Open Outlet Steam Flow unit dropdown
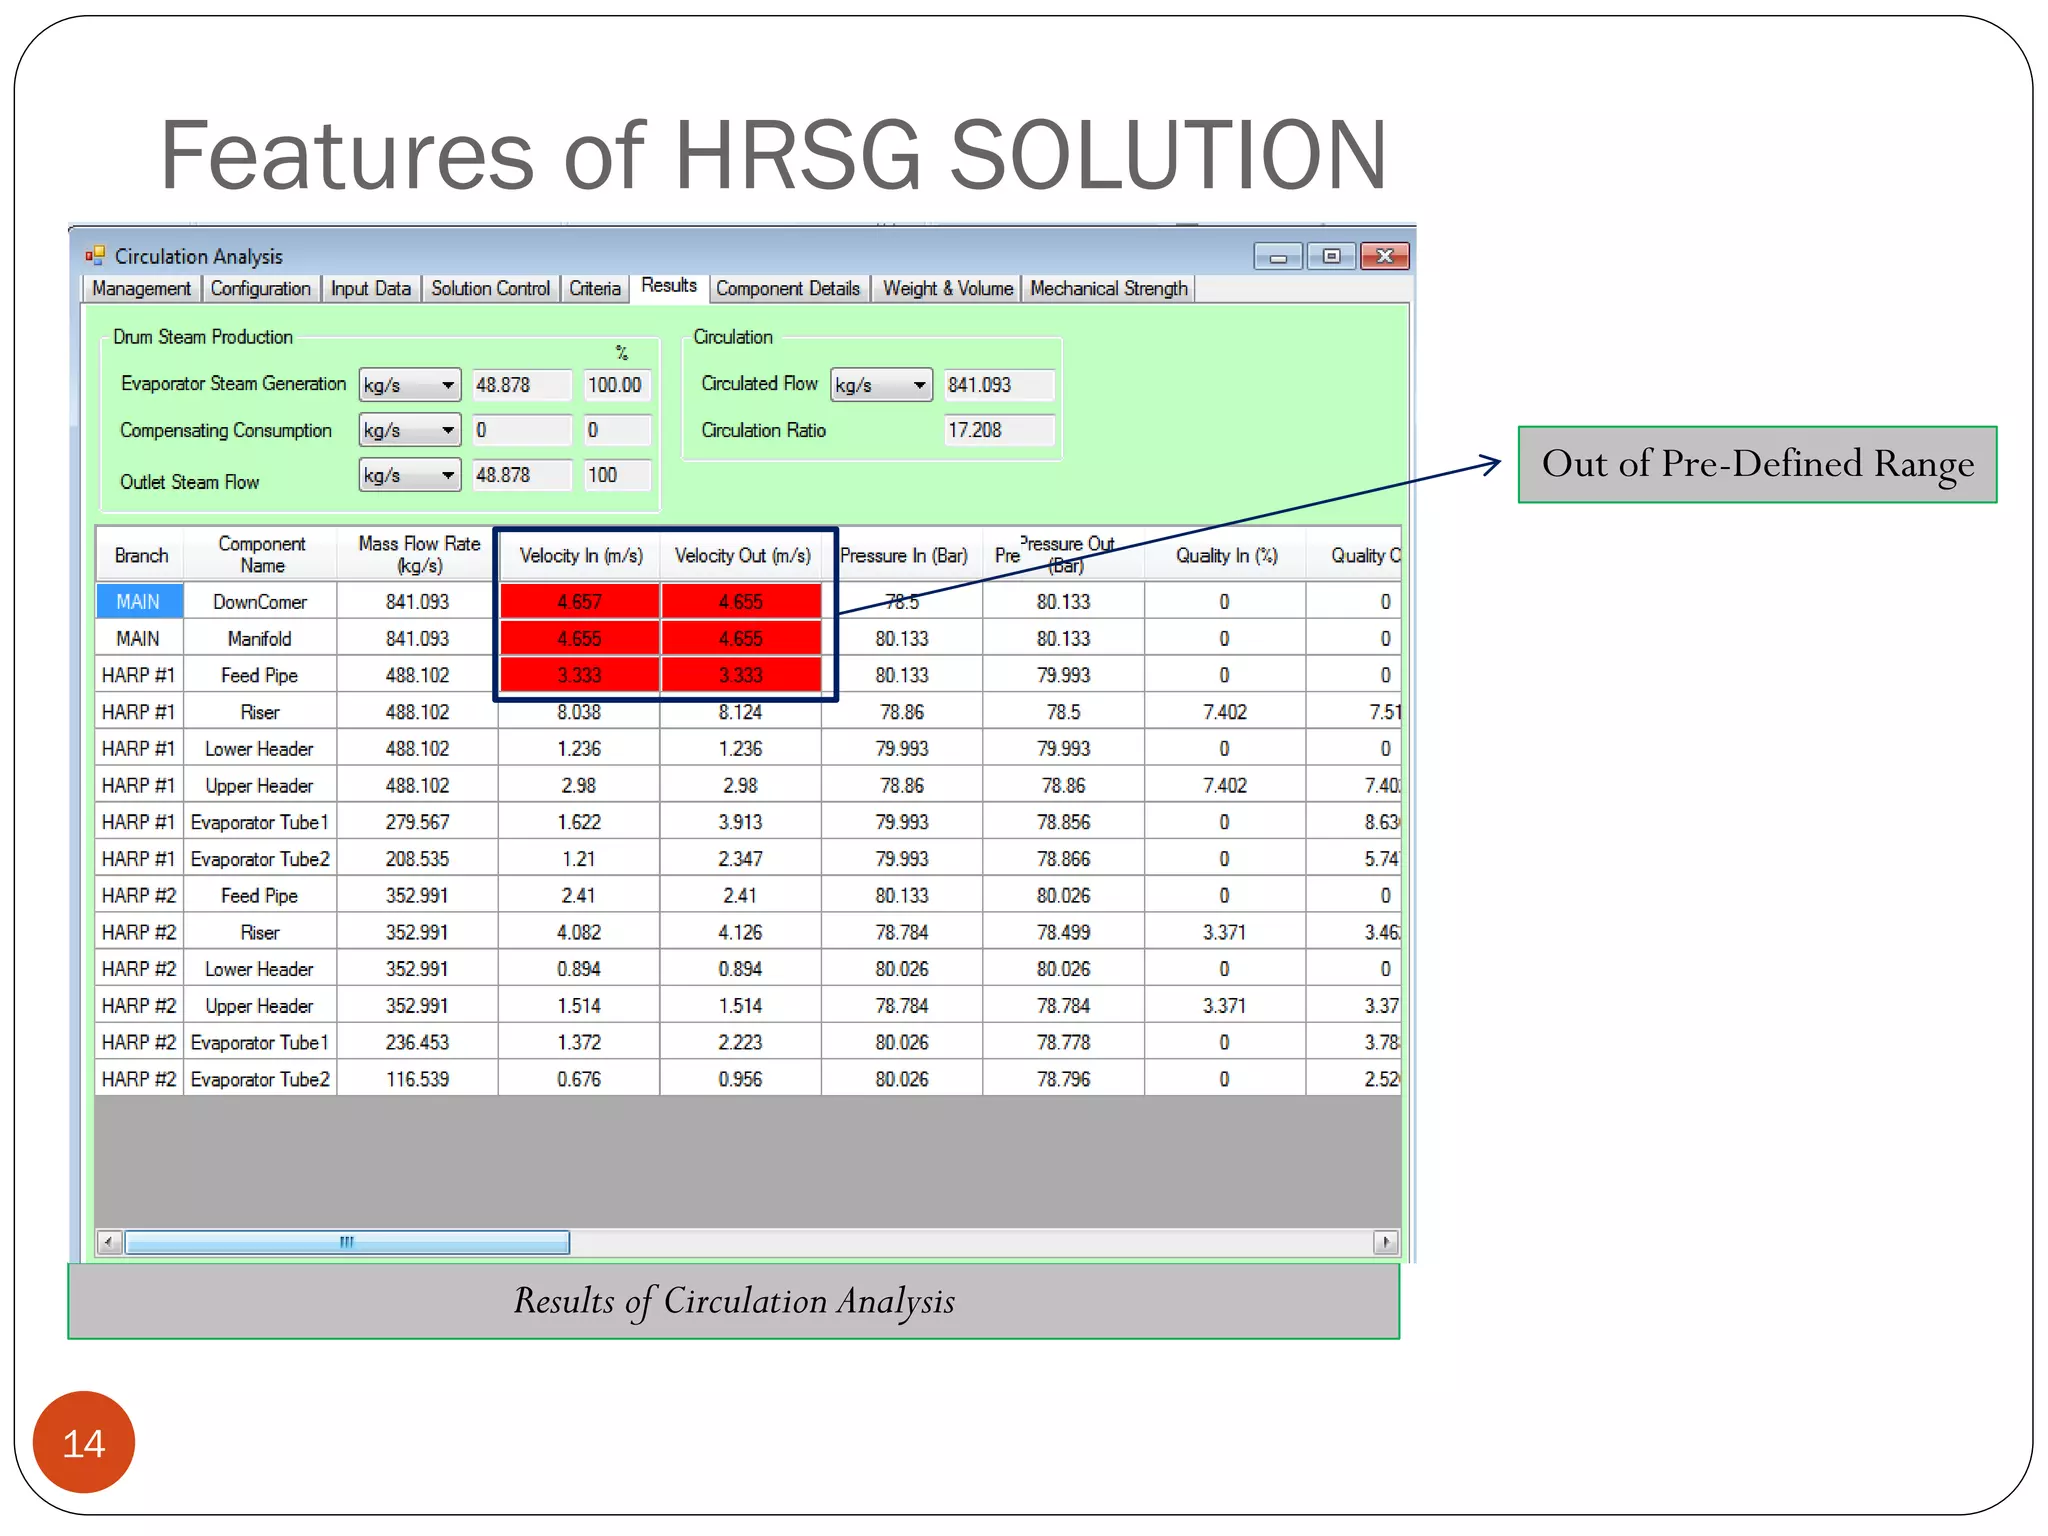 (x=410, y=475)
